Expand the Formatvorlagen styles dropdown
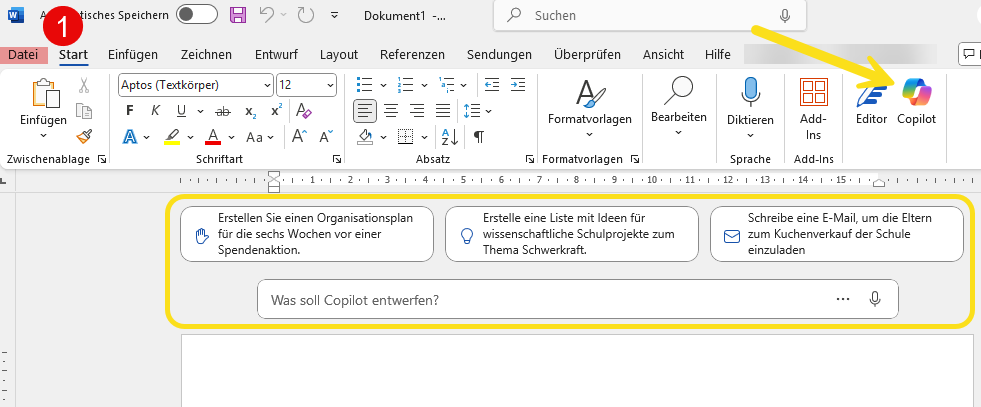Image resolution: width=981 pixels, height=407 pixels. click(x=590, y=117)
